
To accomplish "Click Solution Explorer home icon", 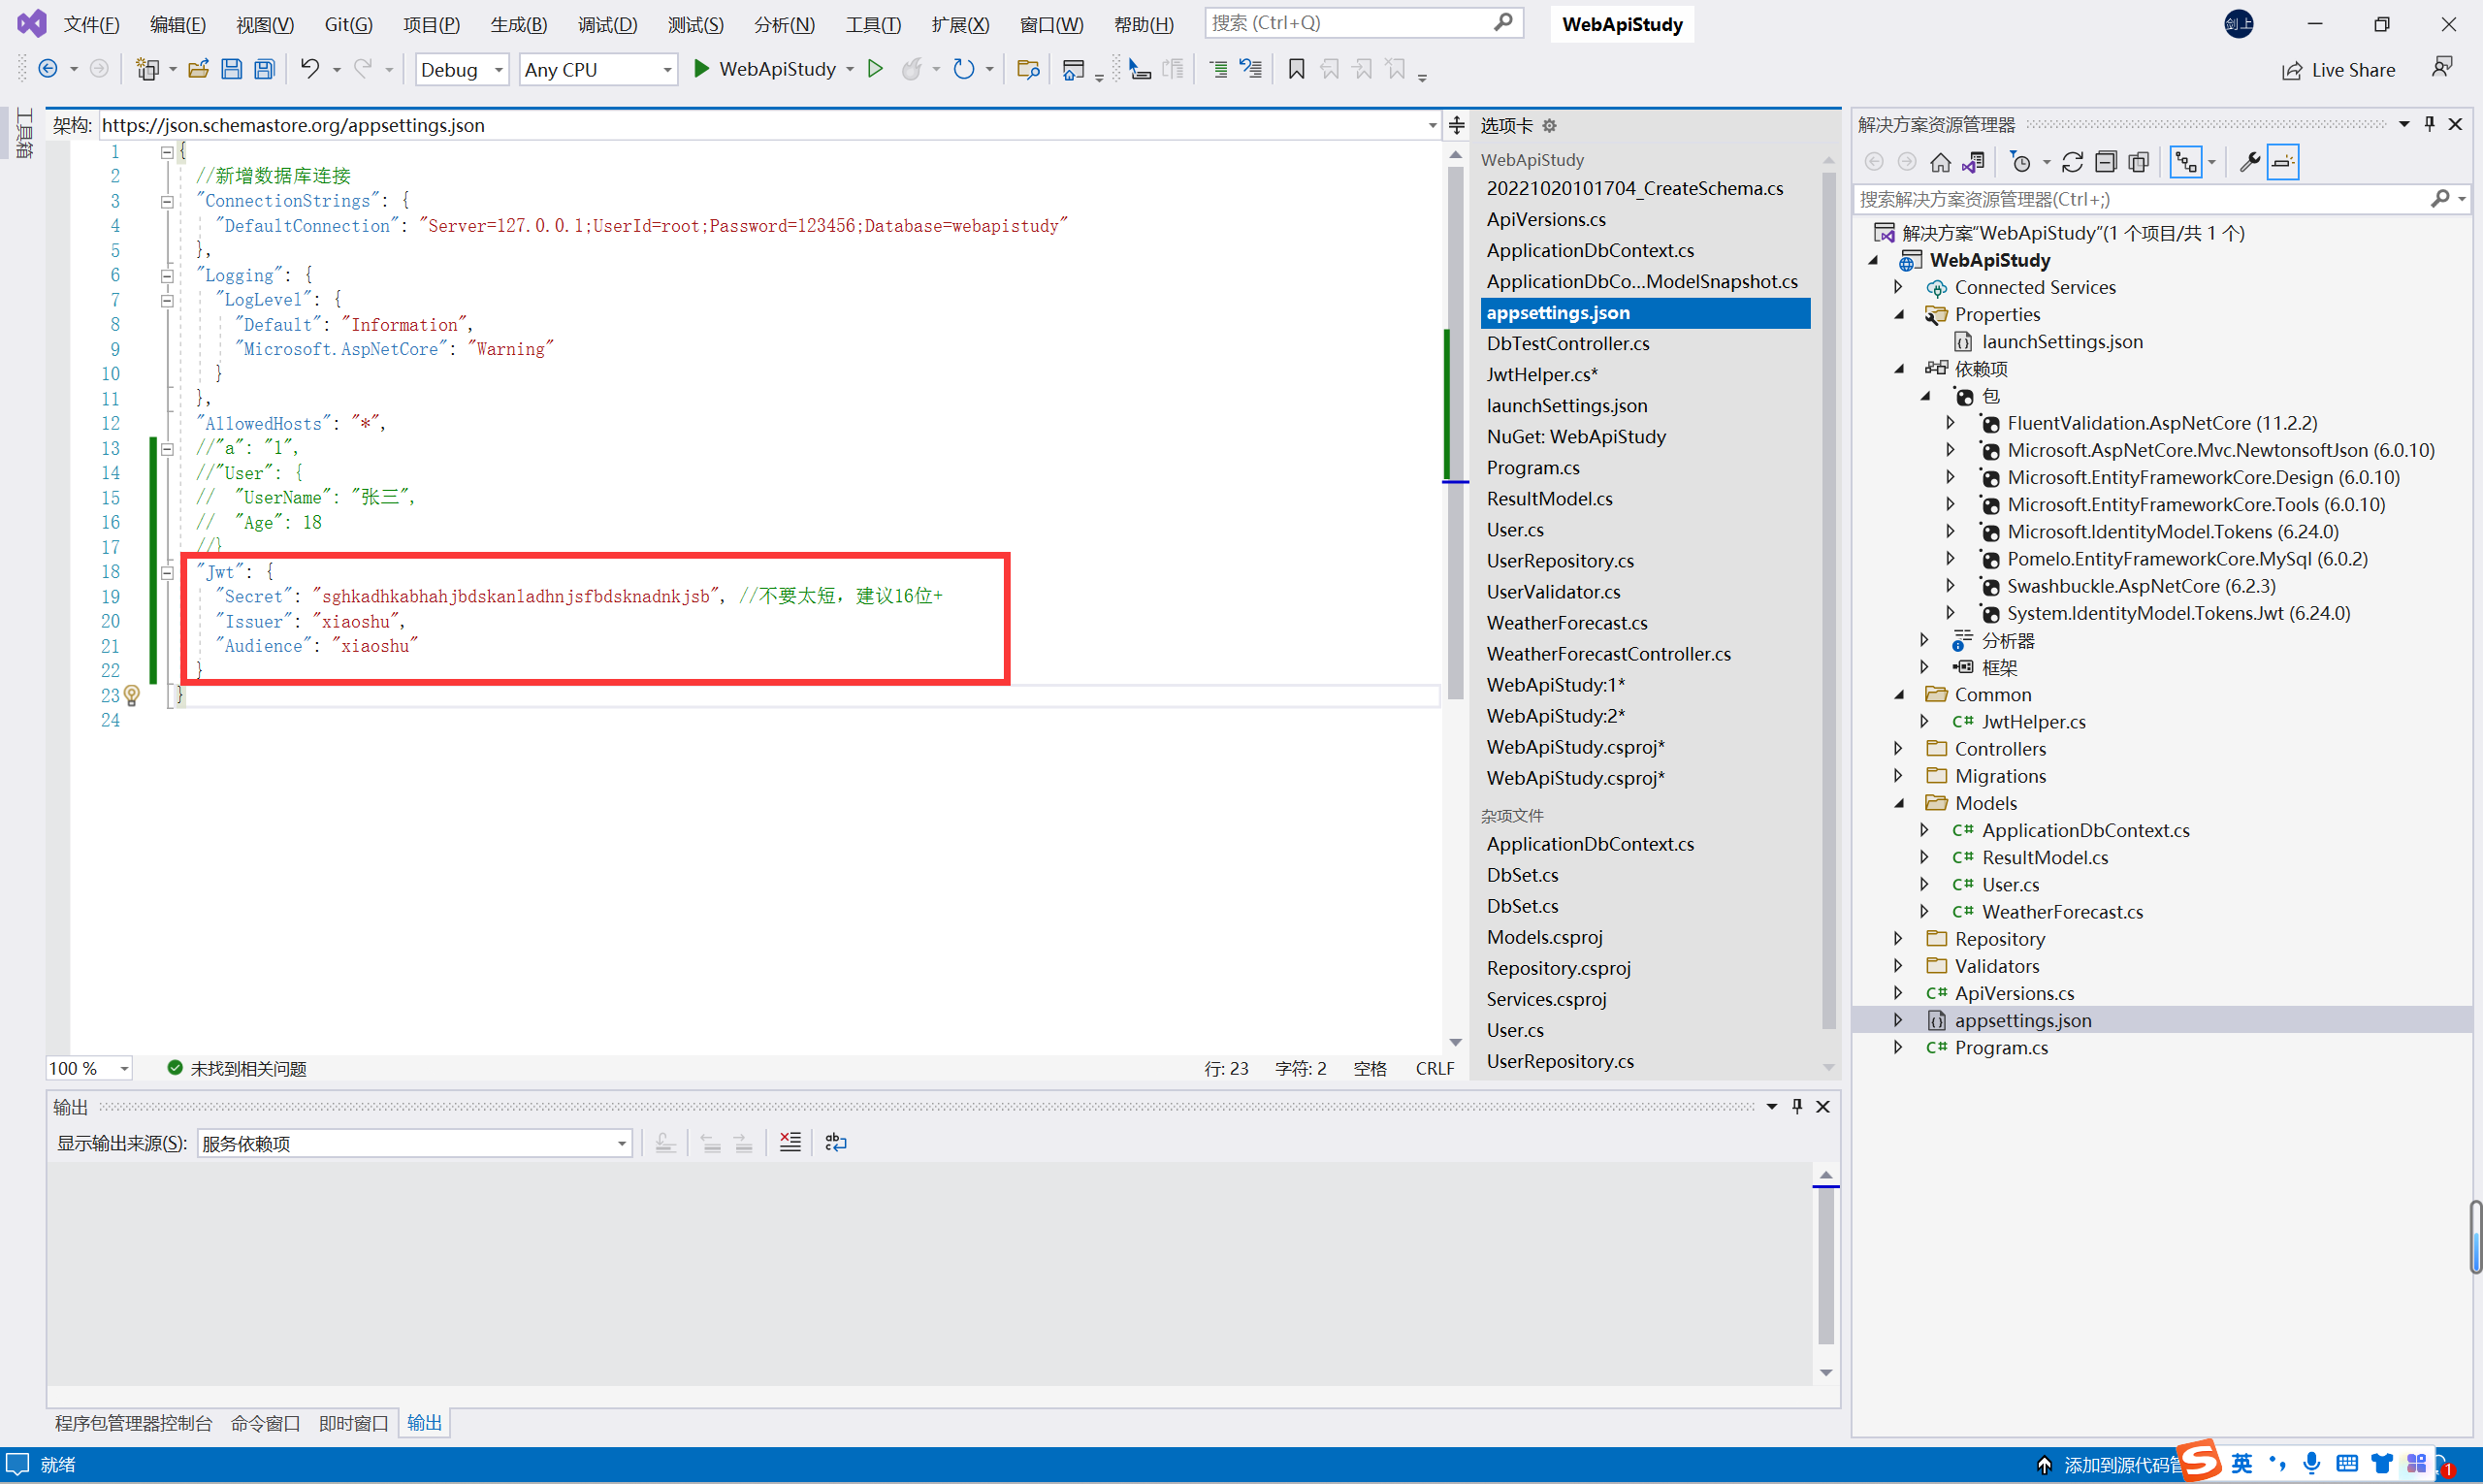I will pyautogui.click(x=1940, y=162).
